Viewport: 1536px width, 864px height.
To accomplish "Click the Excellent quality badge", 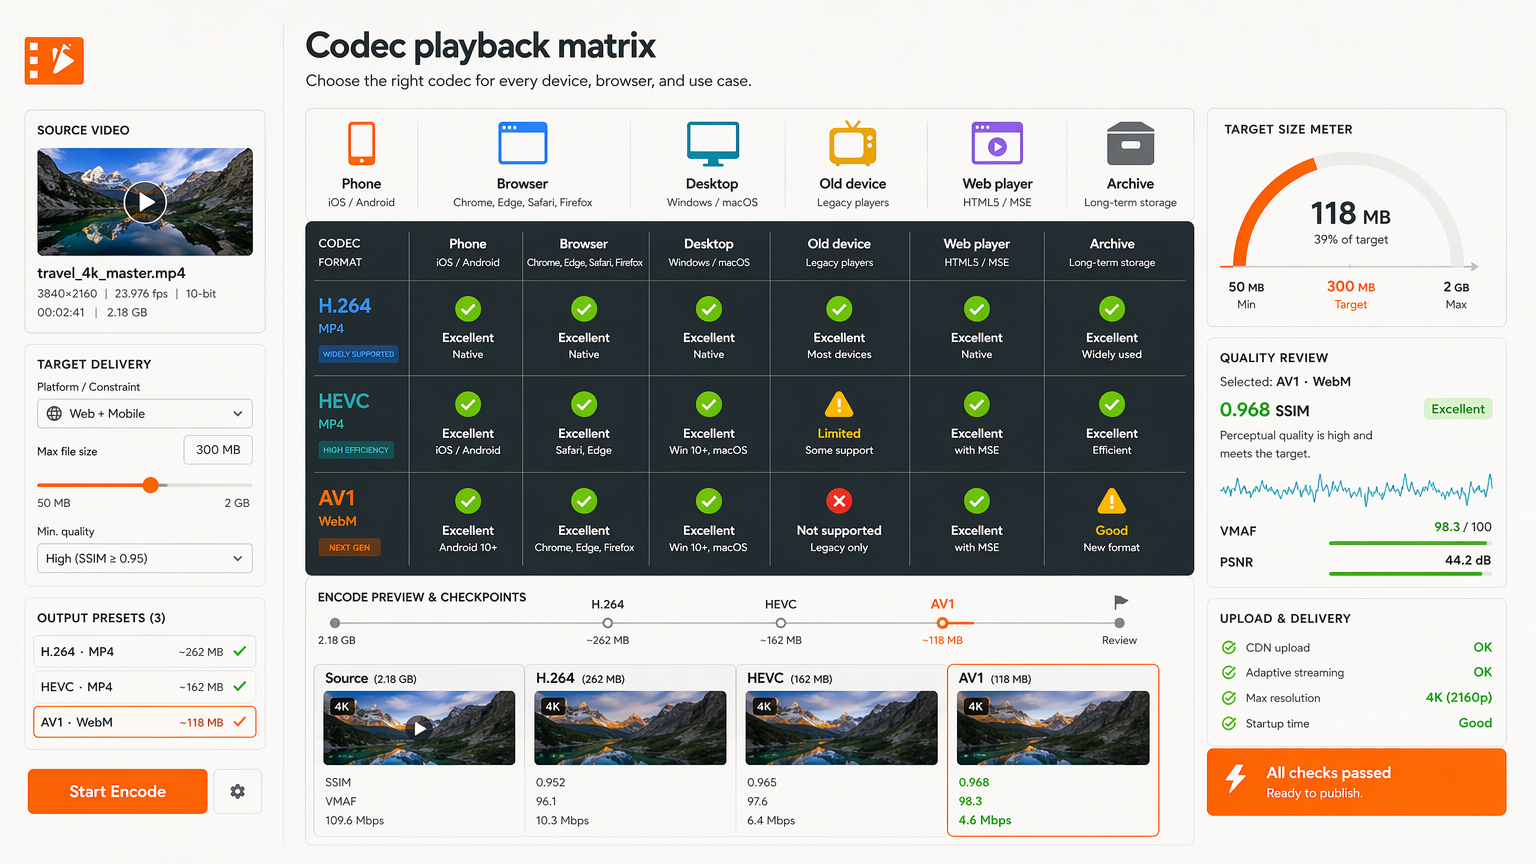I will click(1458, 409).
